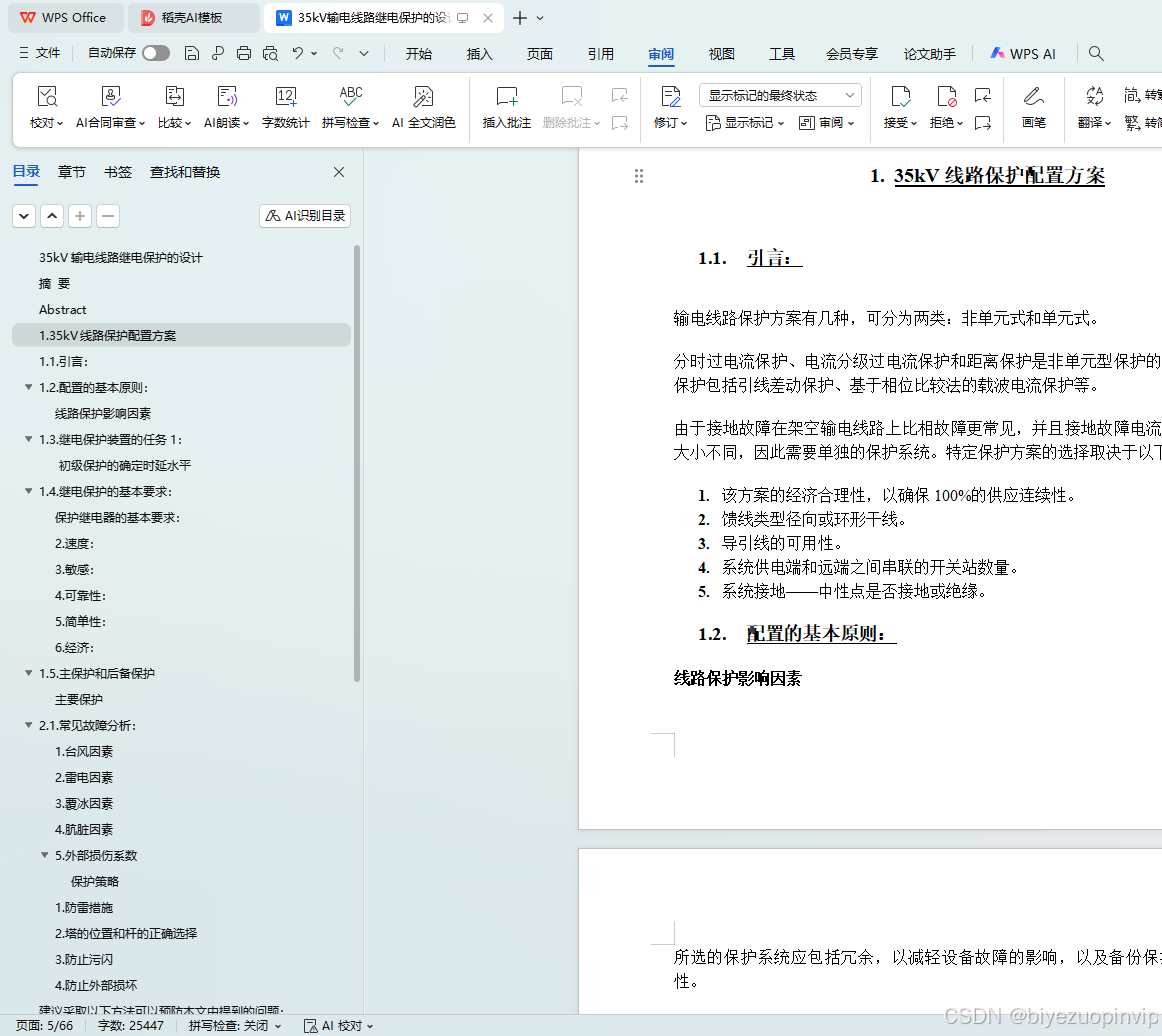1162x1036 pixels.
Task: Switch to the 引用 ribbon tab
Action: [600, 53]
